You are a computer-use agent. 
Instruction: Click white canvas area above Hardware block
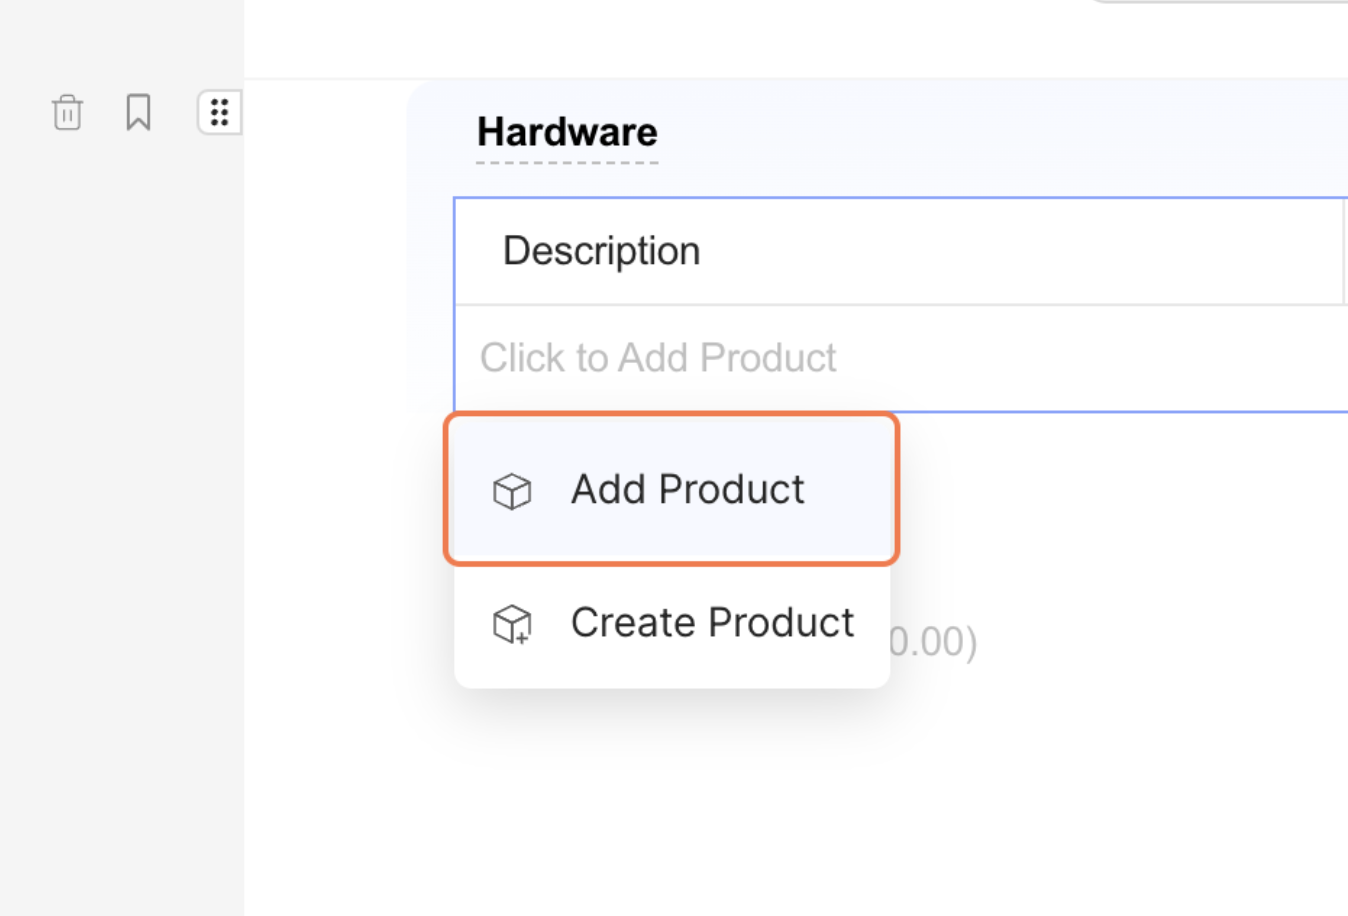(x=700, y=40)
